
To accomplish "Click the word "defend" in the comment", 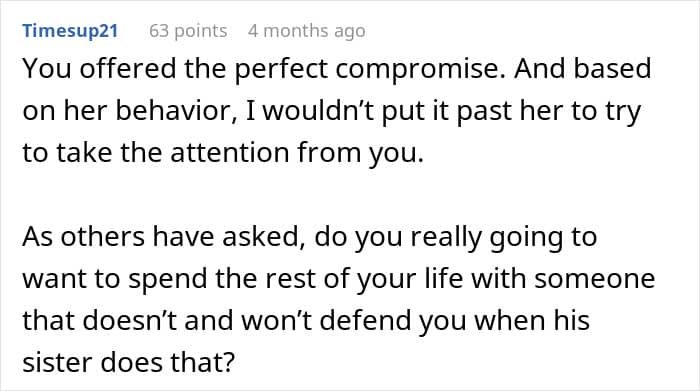I will [x=365, y=320].
